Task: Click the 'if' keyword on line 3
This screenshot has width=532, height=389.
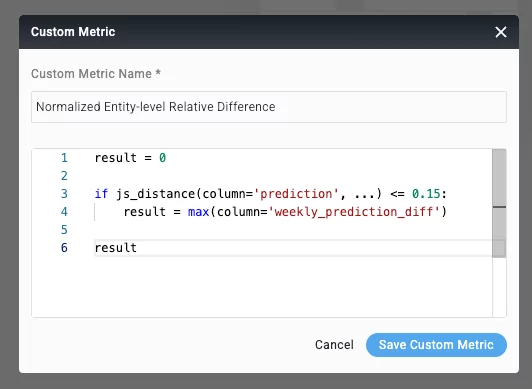Action: (101, 194)
